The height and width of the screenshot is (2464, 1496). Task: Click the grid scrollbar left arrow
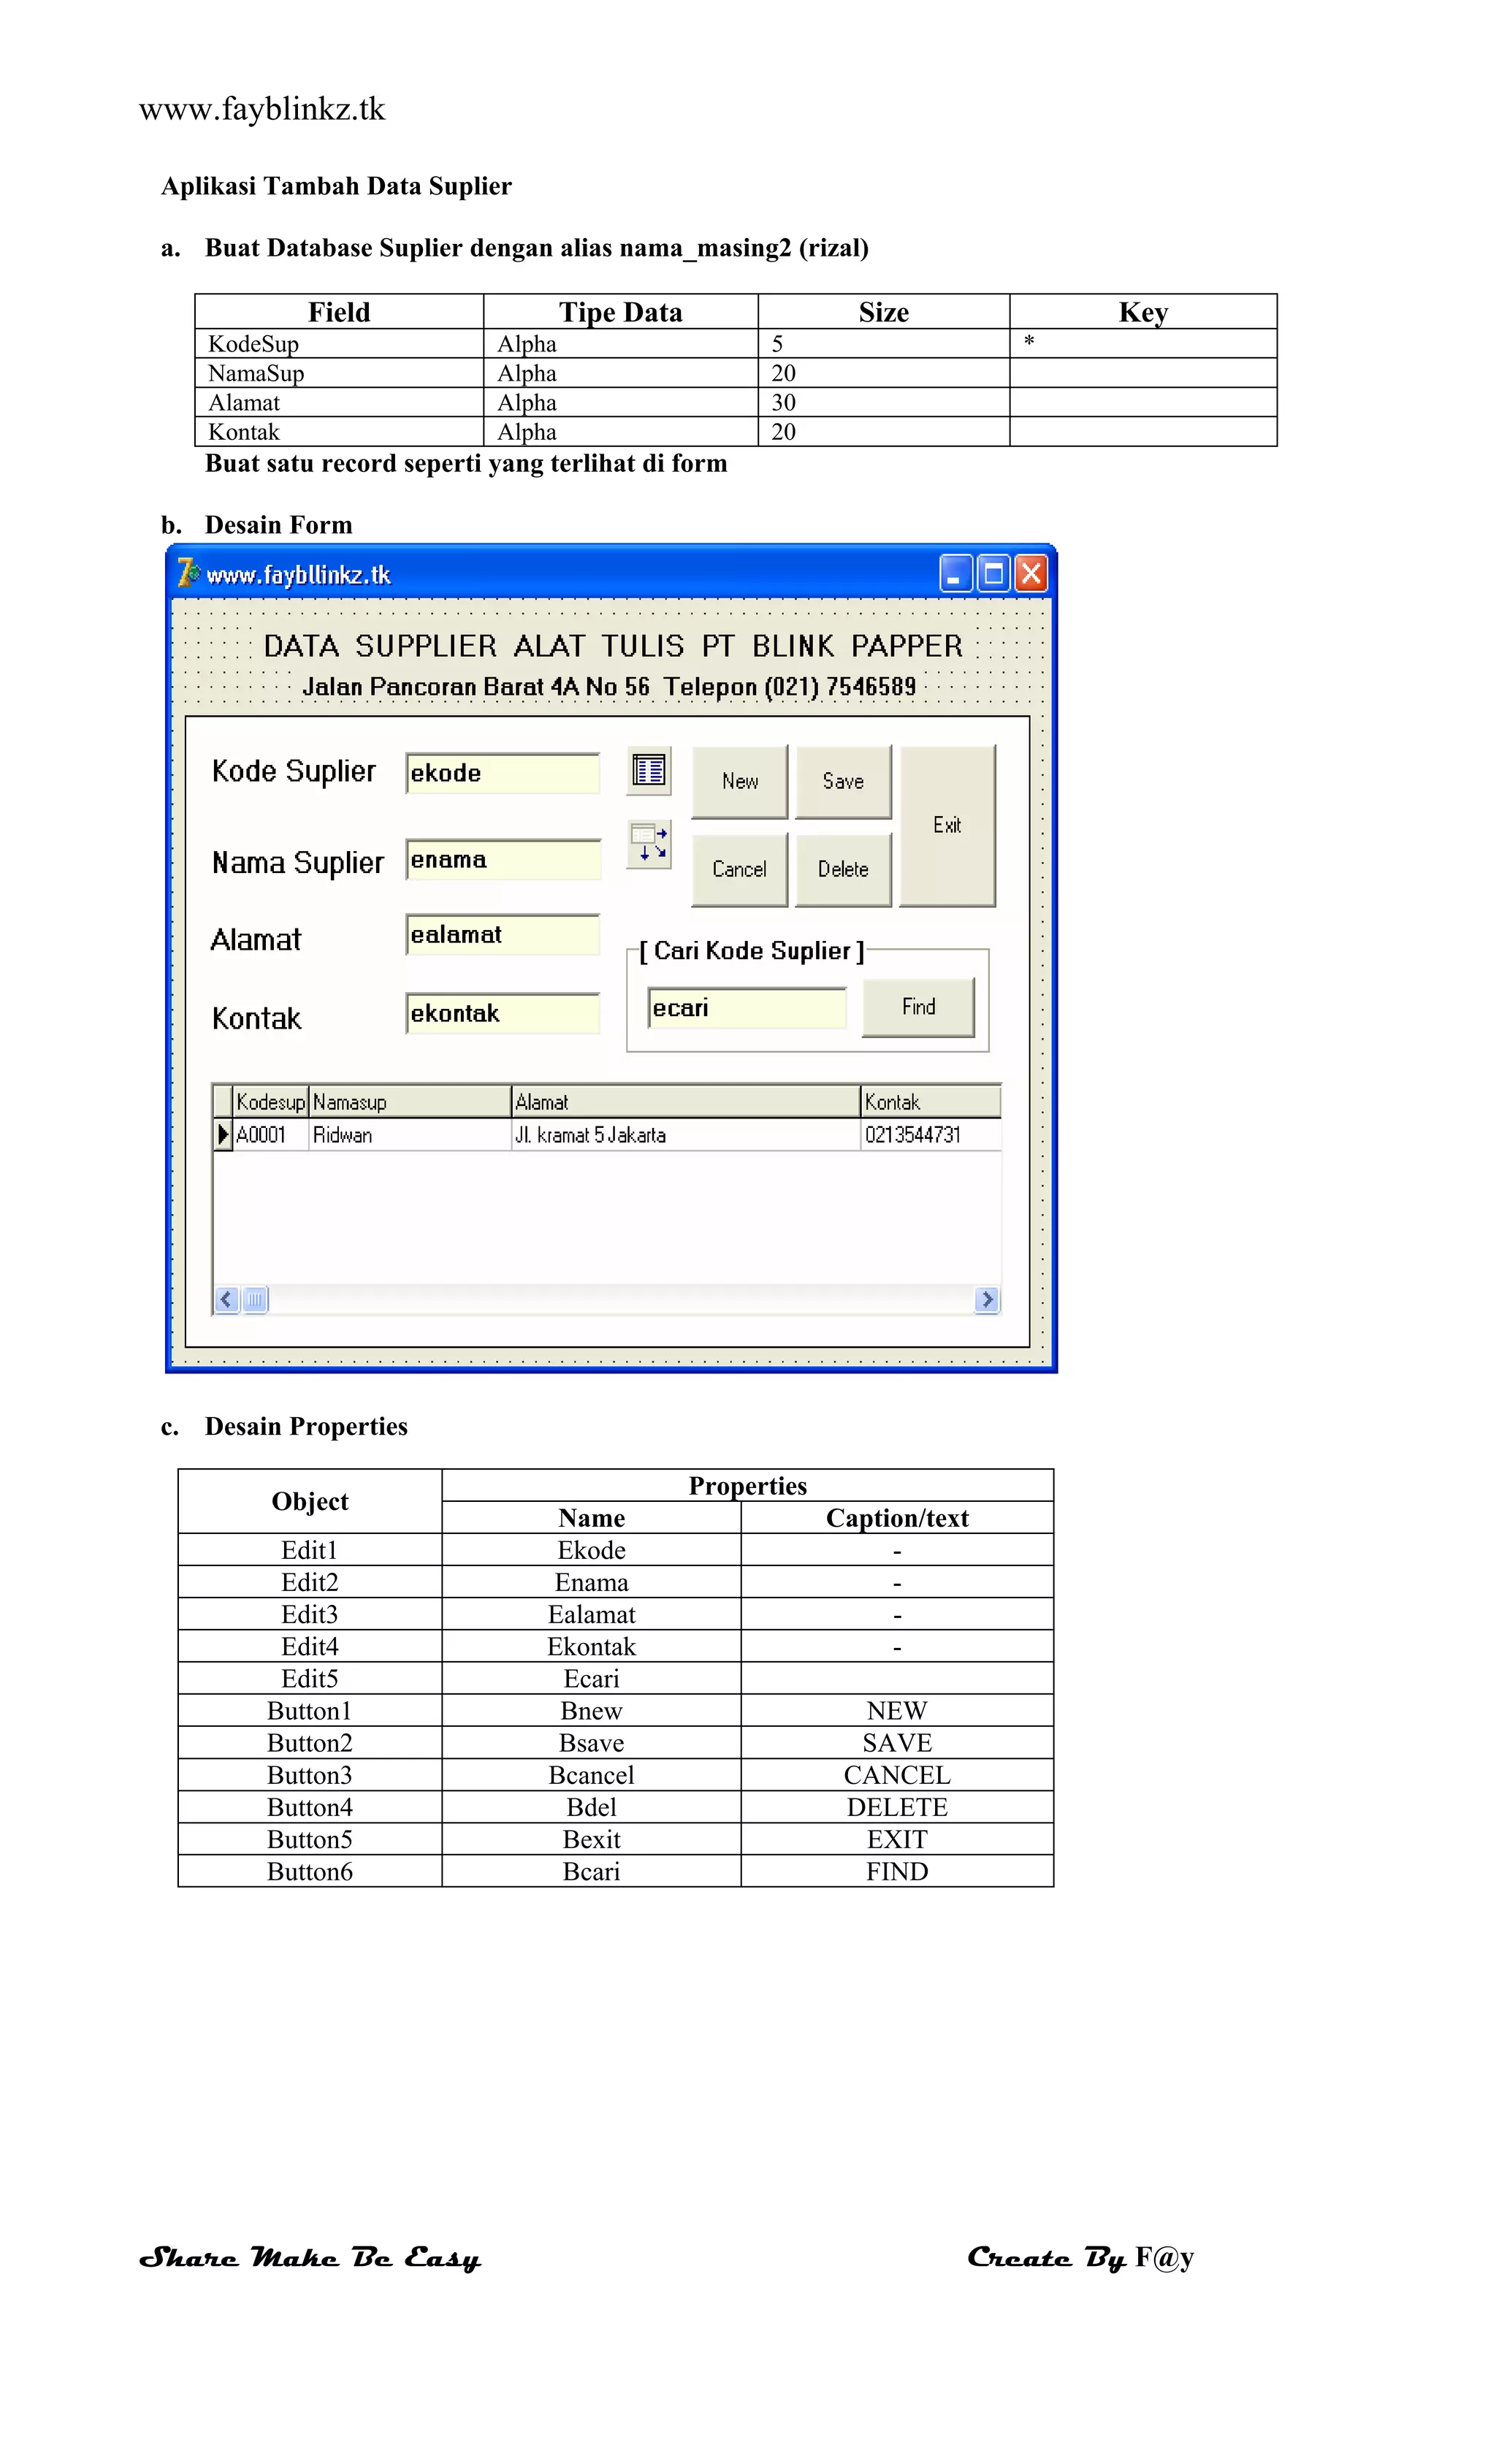pos(226,1299)
